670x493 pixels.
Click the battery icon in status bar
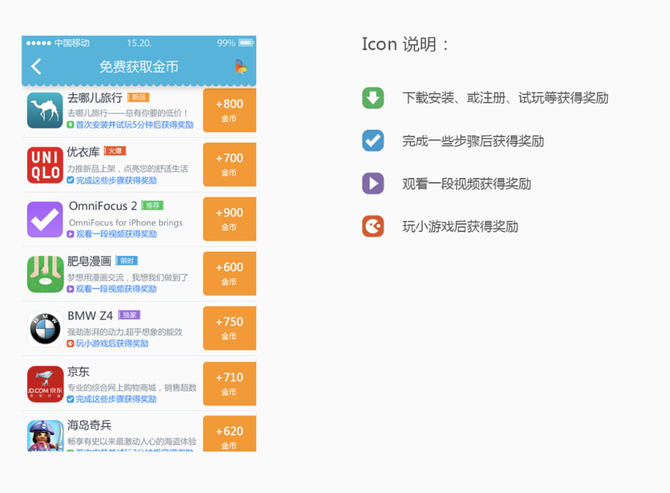click(x=247, y=43)
